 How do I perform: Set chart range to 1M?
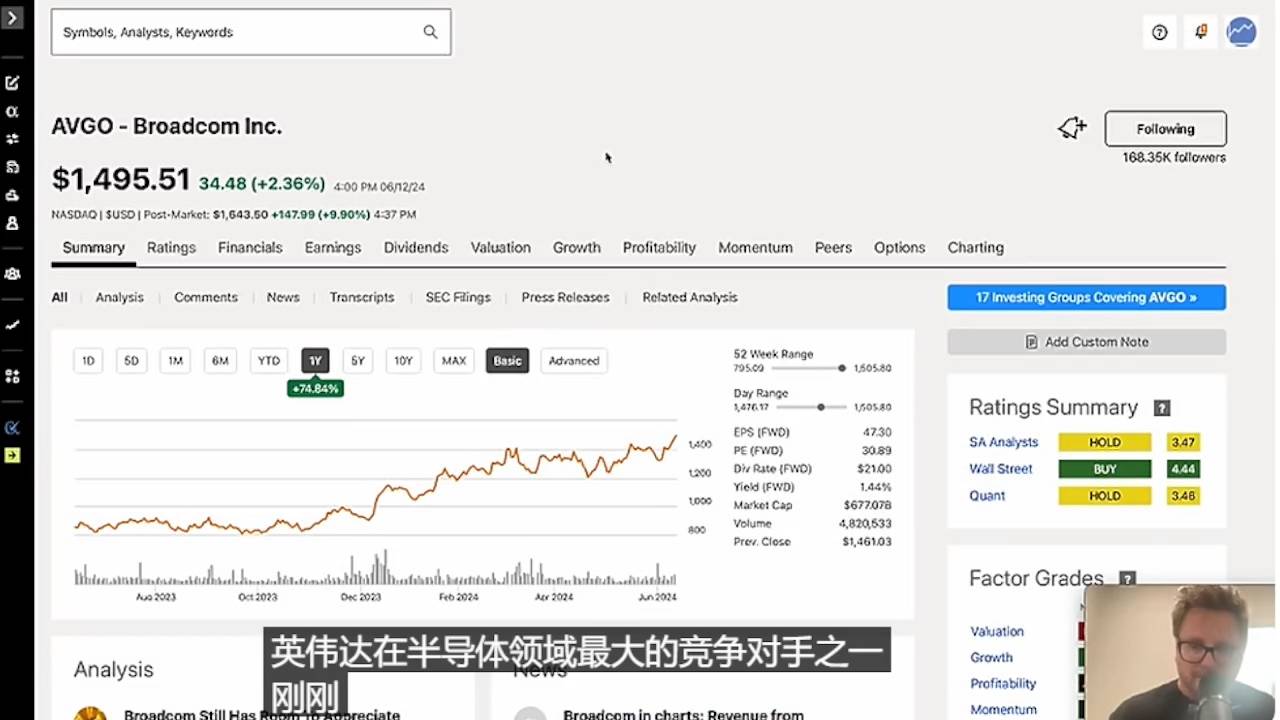point(175,361)
